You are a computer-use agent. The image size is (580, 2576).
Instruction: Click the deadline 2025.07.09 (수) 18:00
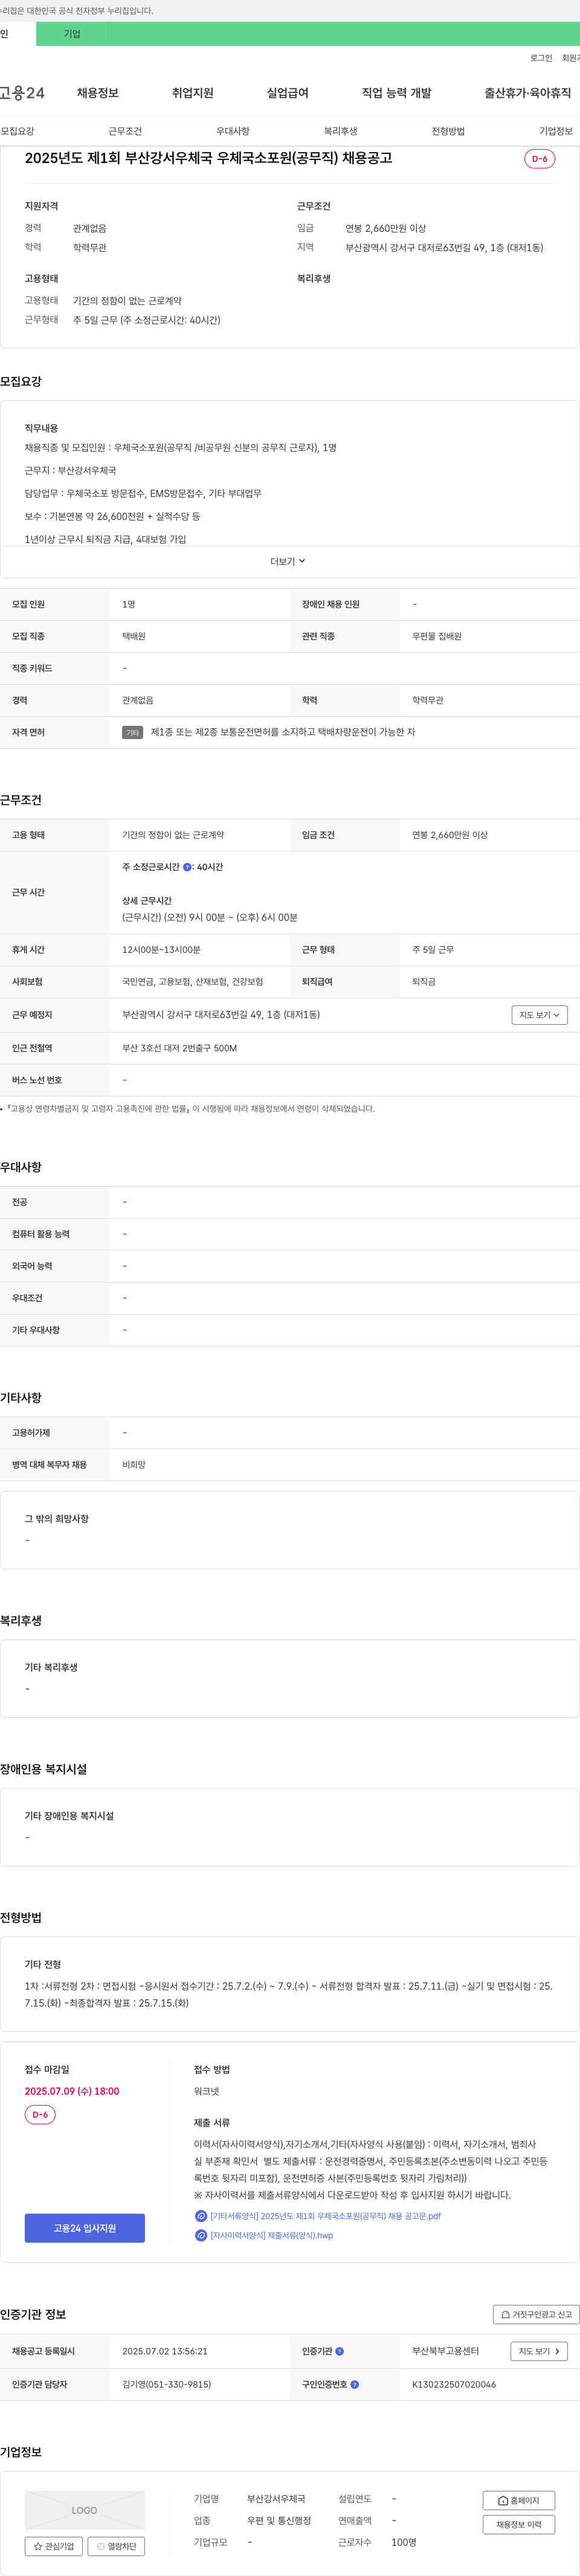coord(72,2091)
